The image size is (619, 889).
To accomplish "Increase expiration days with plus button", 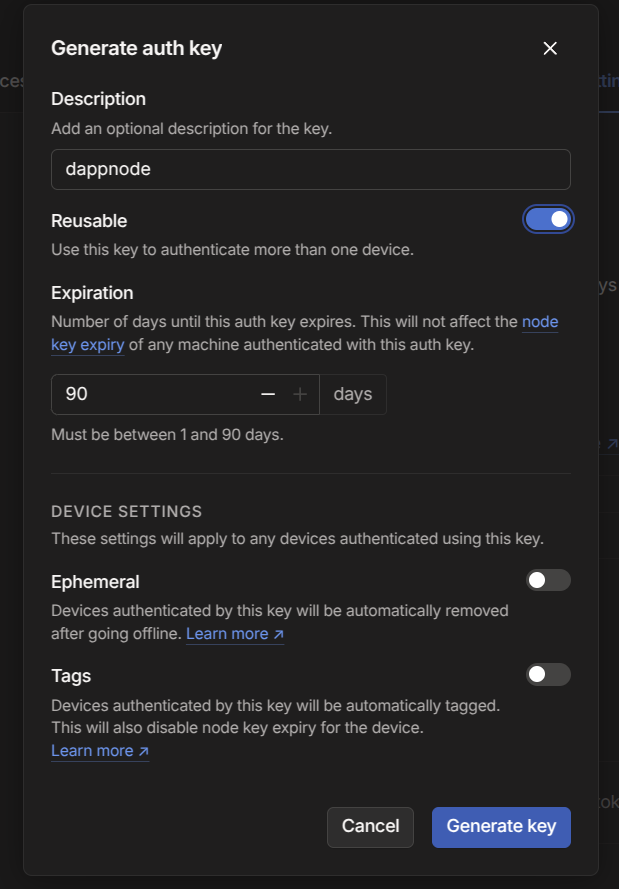I will click(300, 394).
